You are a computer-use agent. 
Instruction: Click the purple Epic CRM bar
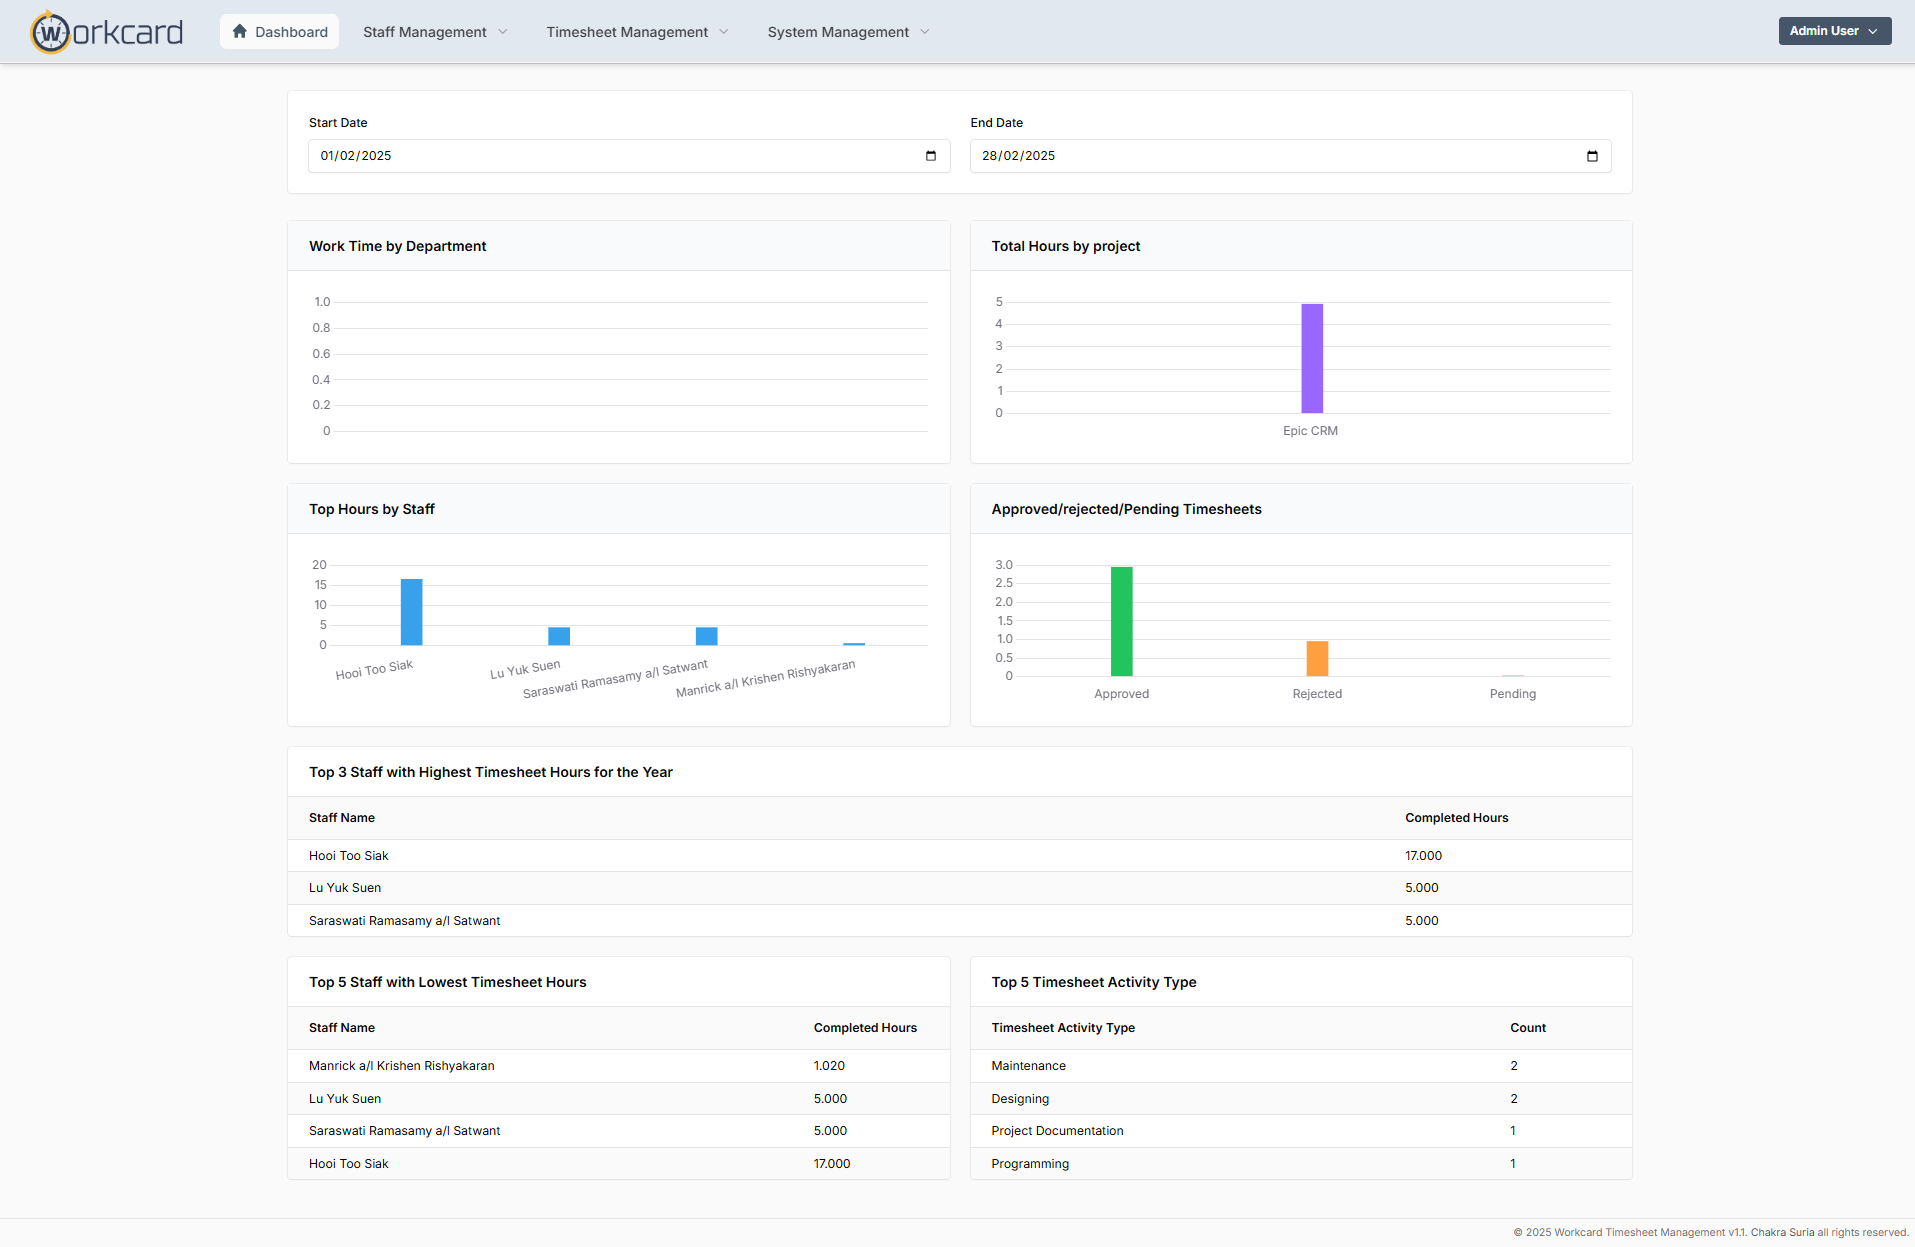(1311, 358)
